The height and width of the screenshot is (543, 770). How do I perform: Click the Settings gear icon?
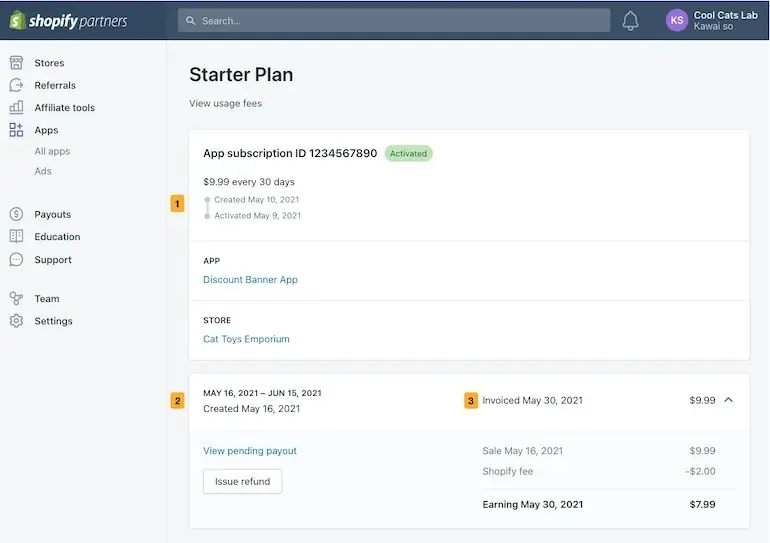point(16,321)
